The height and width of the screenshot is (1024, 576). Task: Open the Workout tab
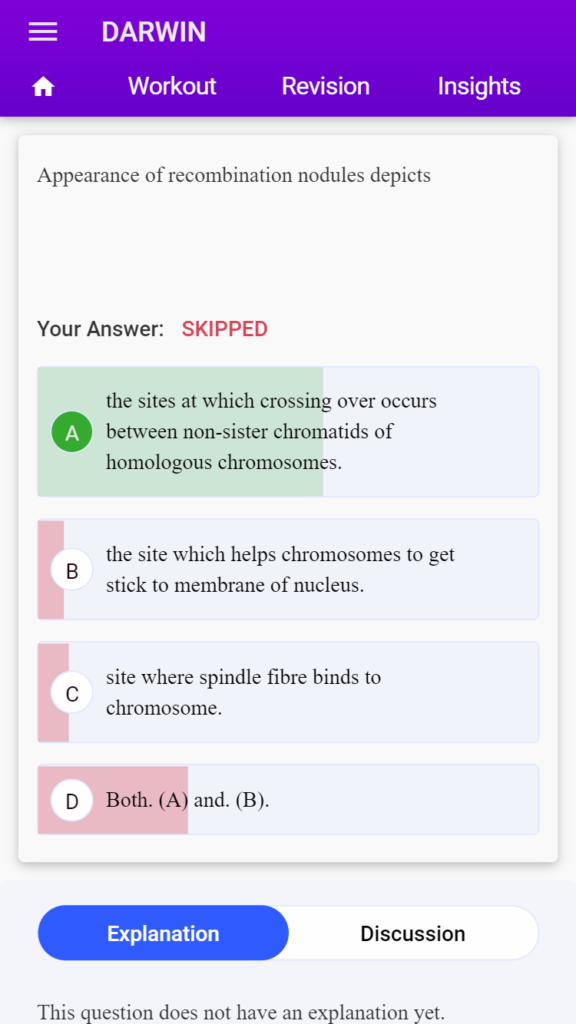click(172, 86)
